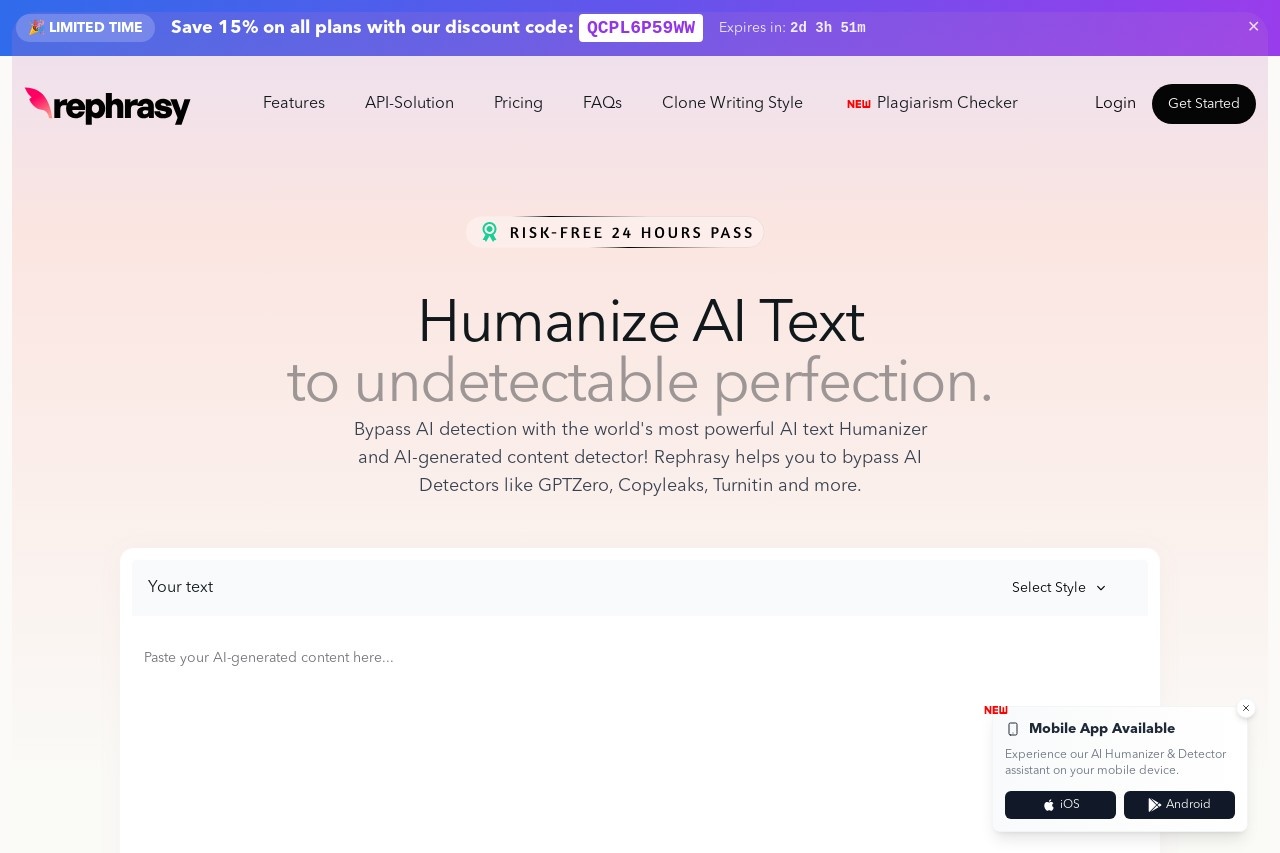Click the party popper Limited Time badge

click(85, 28)
